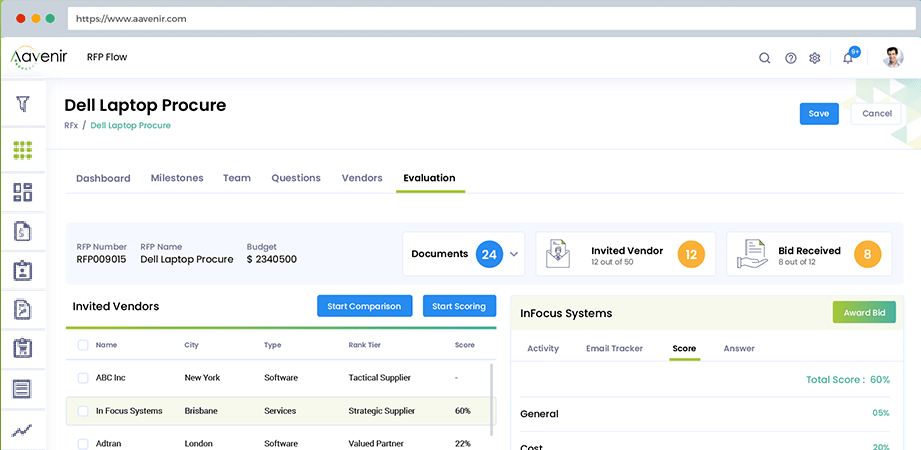This screenshot has width=921, height=450.
Task: Open the shopping cart clipboard sidebar icon
Action: pos(23,348)
